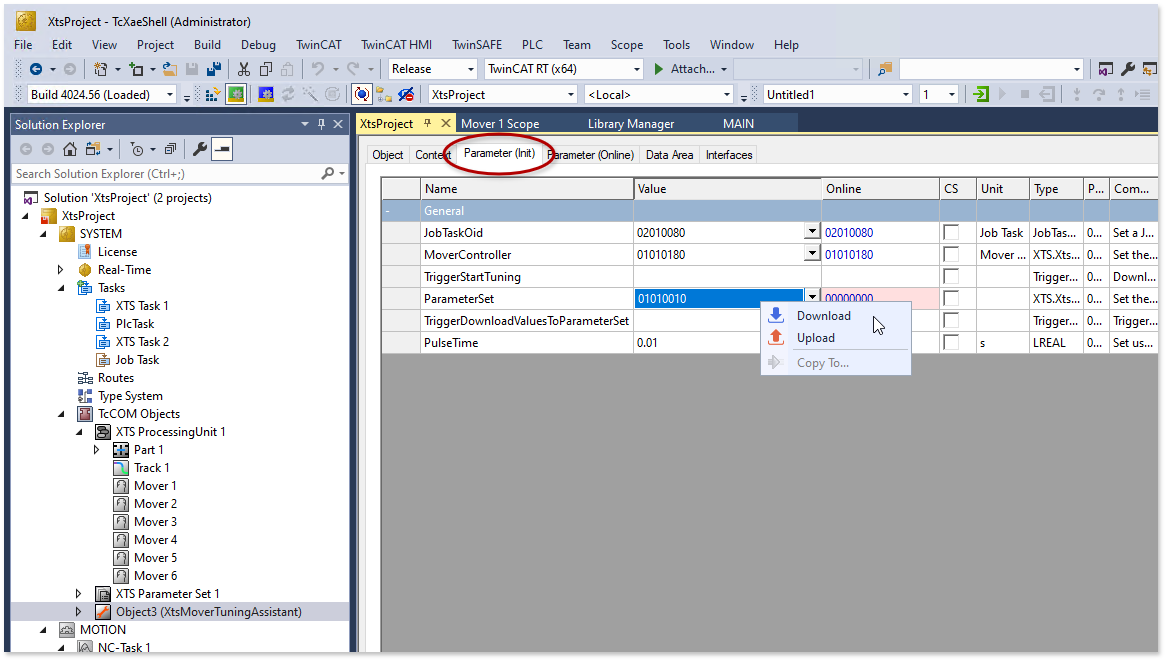
Task: Pin the XtsProject document tab
Action: point(428,123)
